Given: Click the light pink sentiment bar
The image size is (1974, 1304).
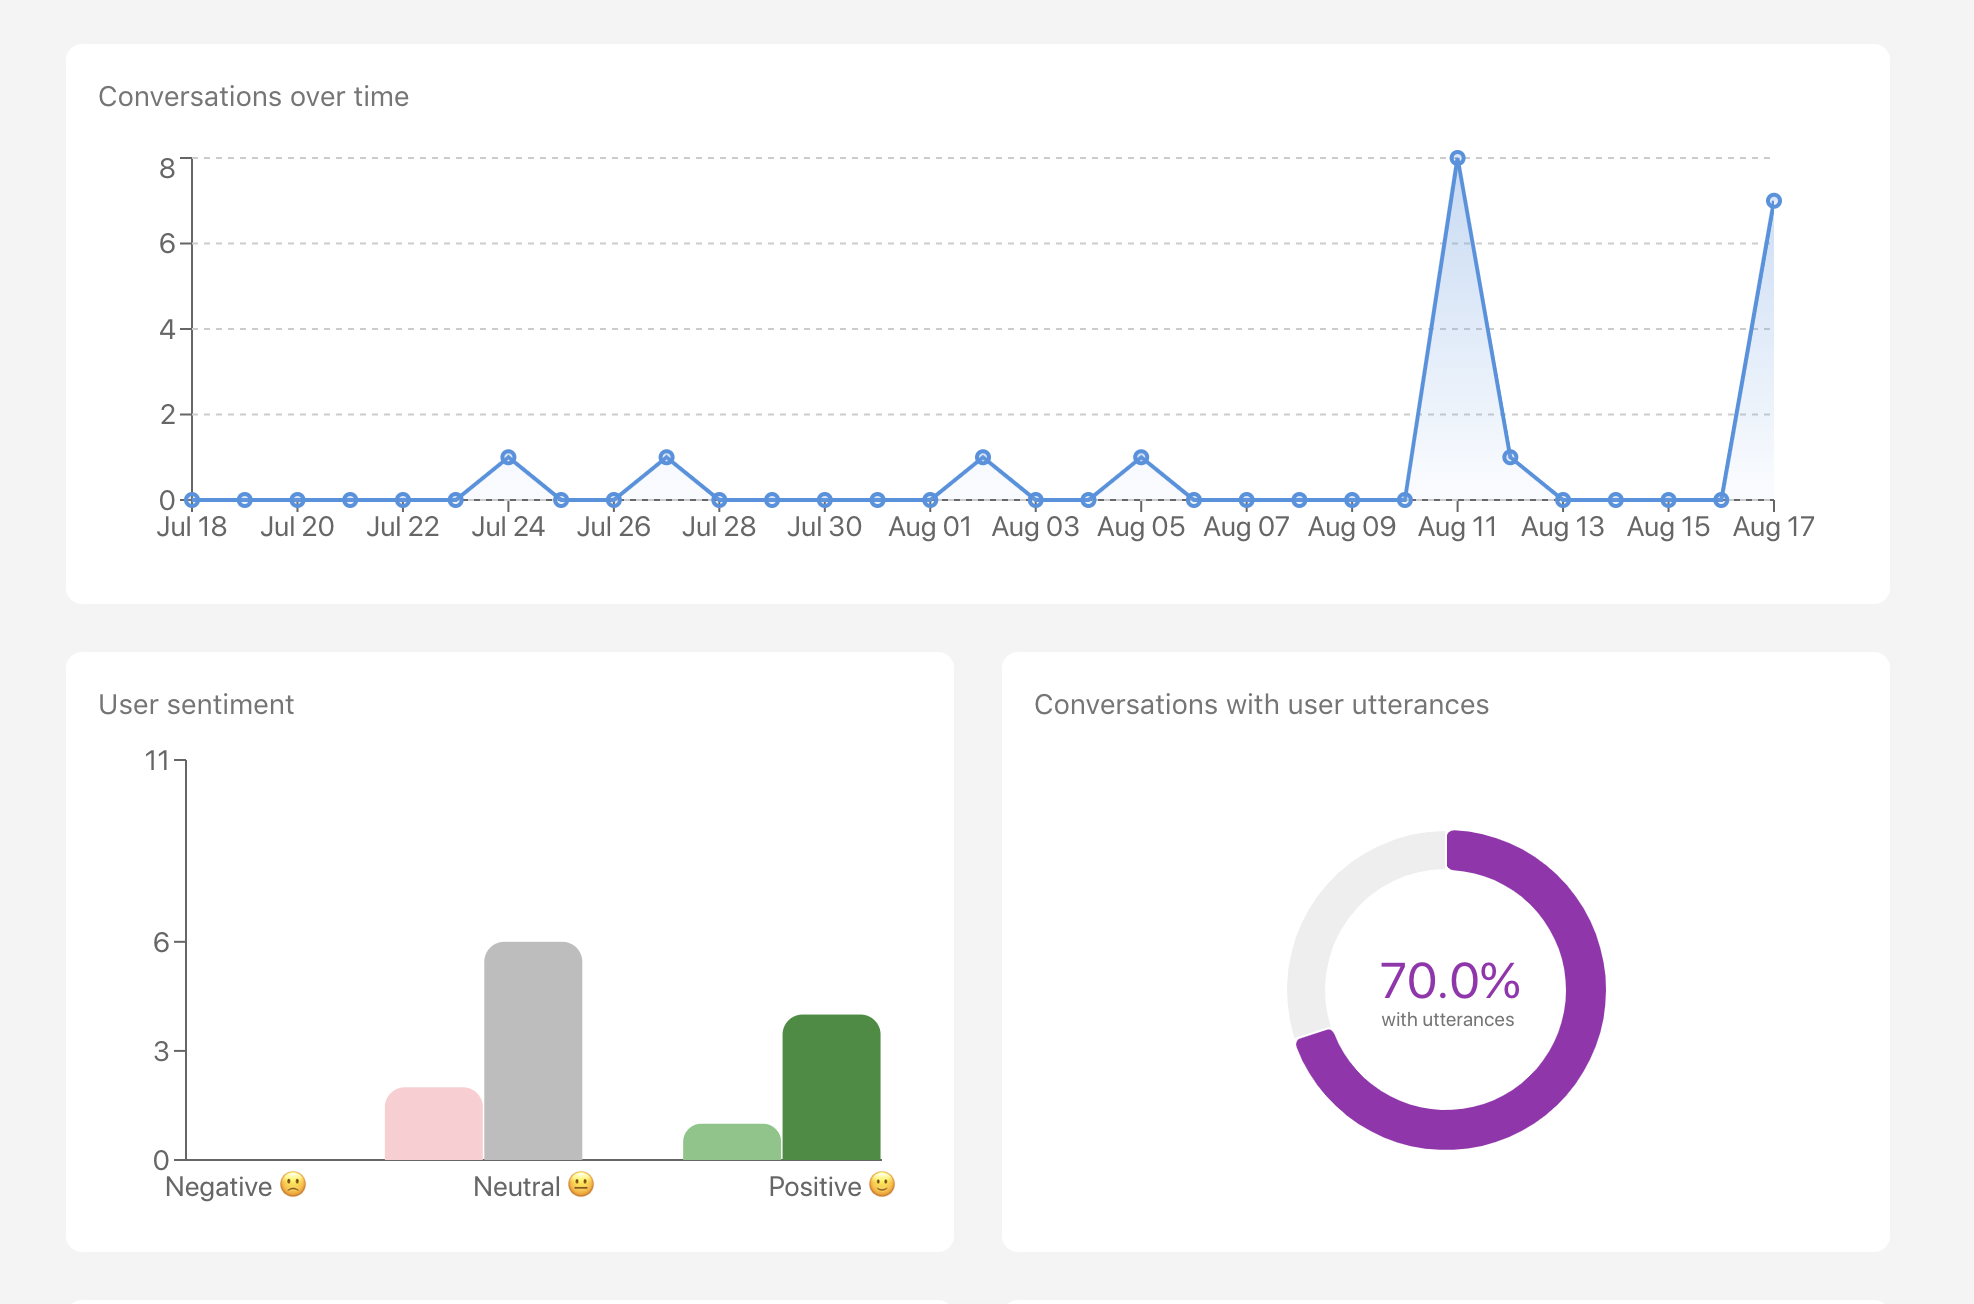Looking at the screenshot, I should coord(433,1123).
